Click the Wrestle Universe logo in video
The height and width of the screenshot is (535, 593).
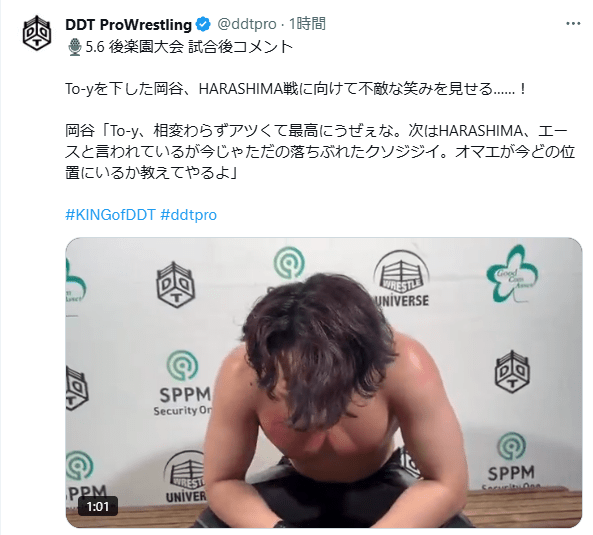(402, 279)
